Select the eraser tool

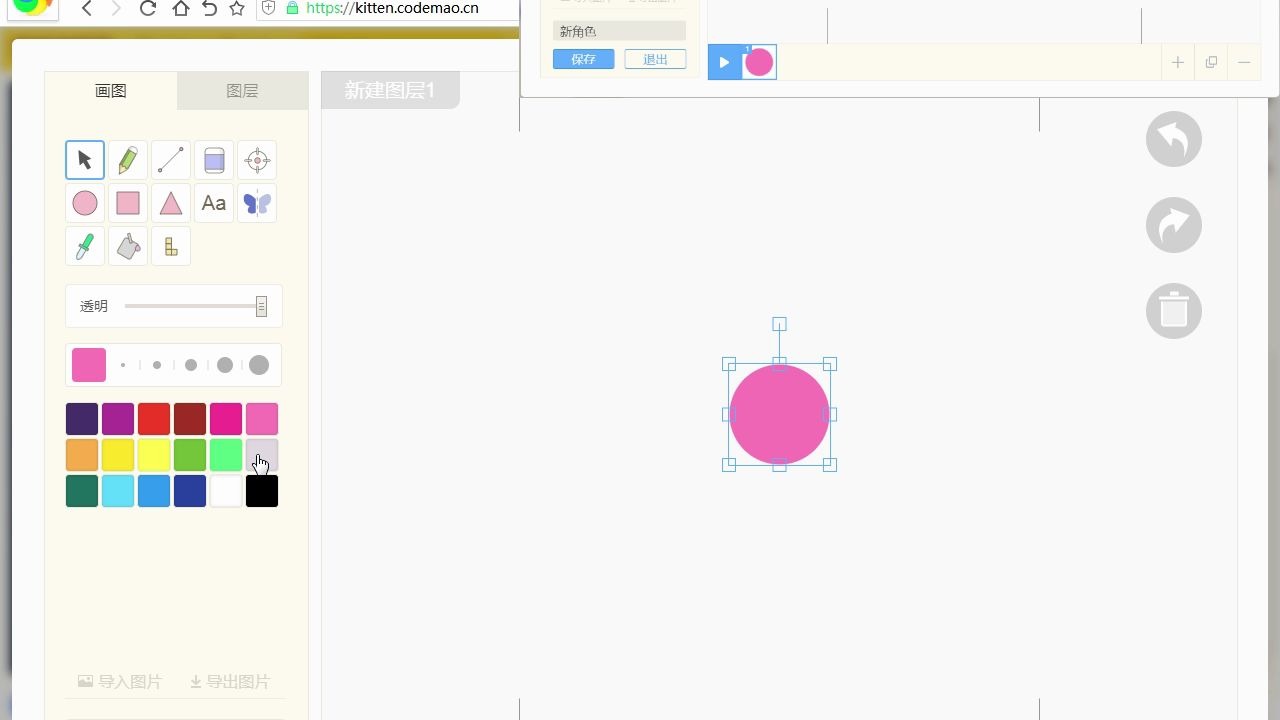pos(214,160)
